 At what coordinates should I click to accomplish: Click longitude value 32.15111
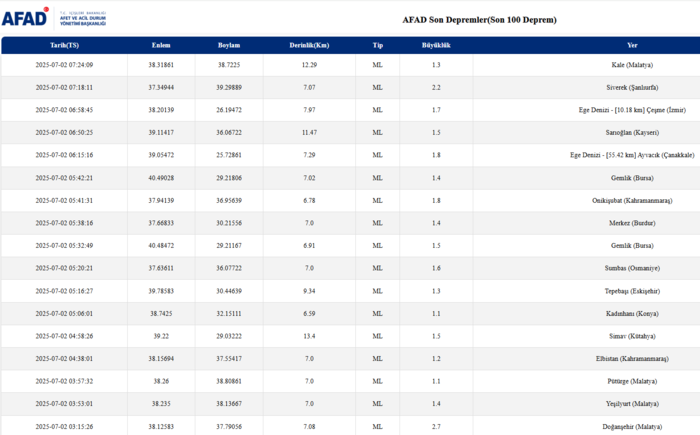229,314
